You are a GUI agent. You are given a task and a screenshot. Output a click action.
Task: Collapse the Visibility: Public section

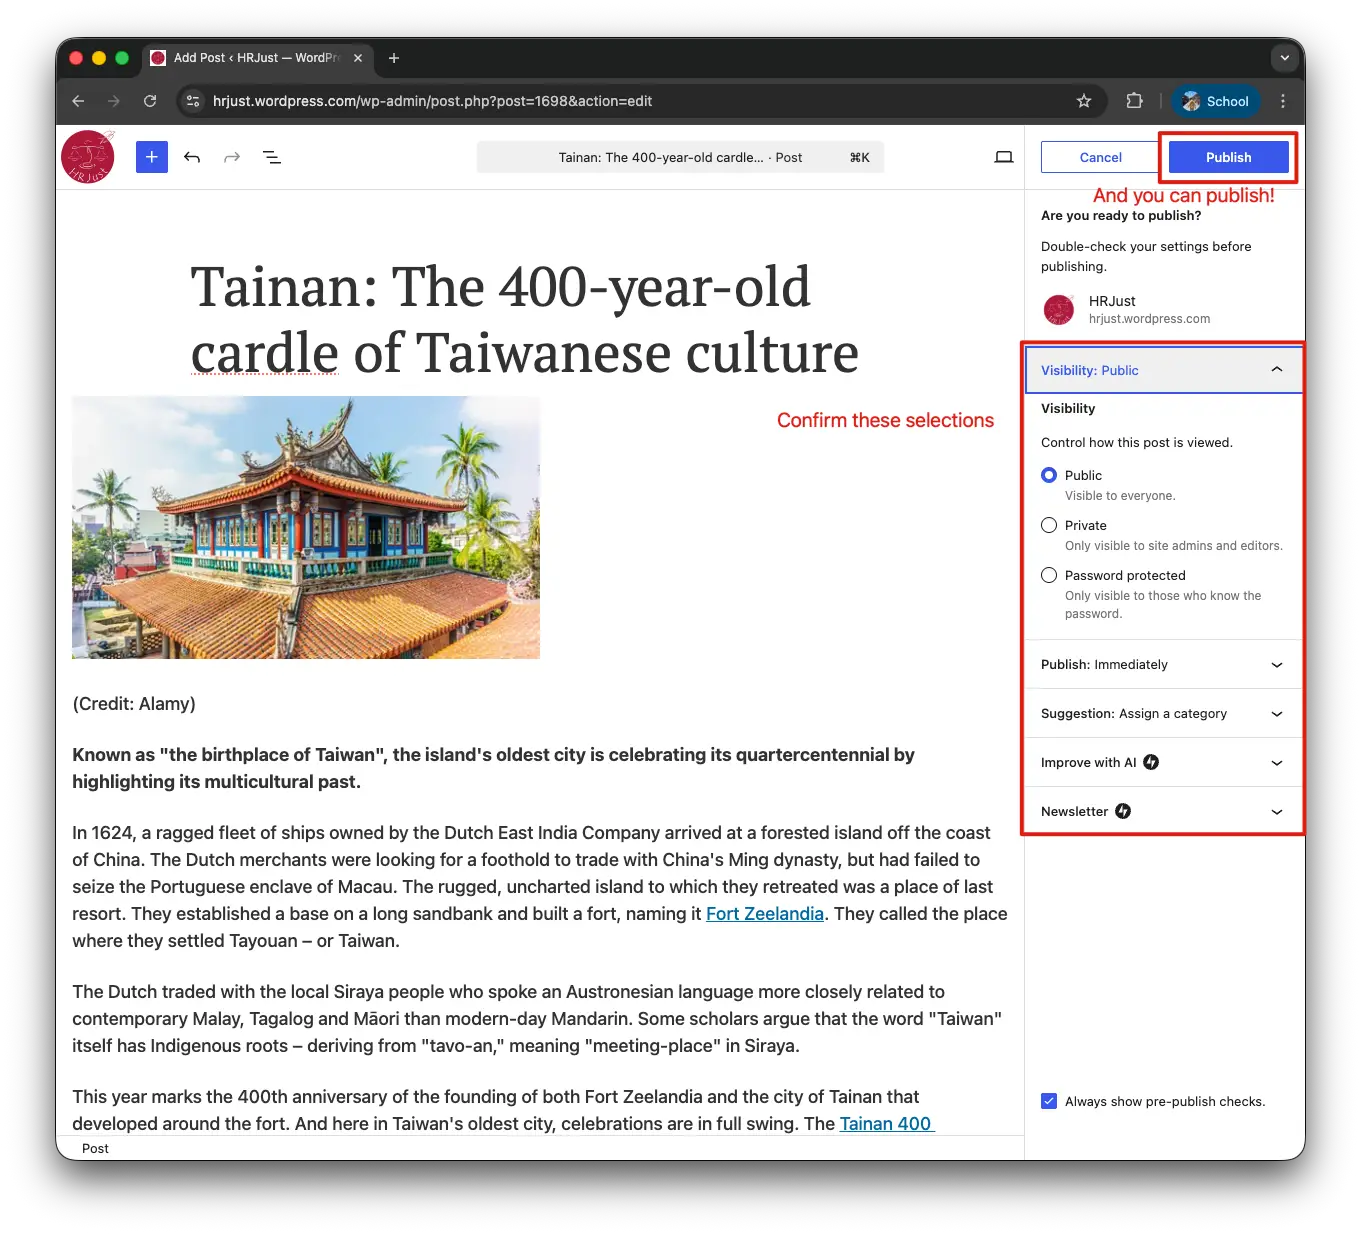pos(1164,370)
